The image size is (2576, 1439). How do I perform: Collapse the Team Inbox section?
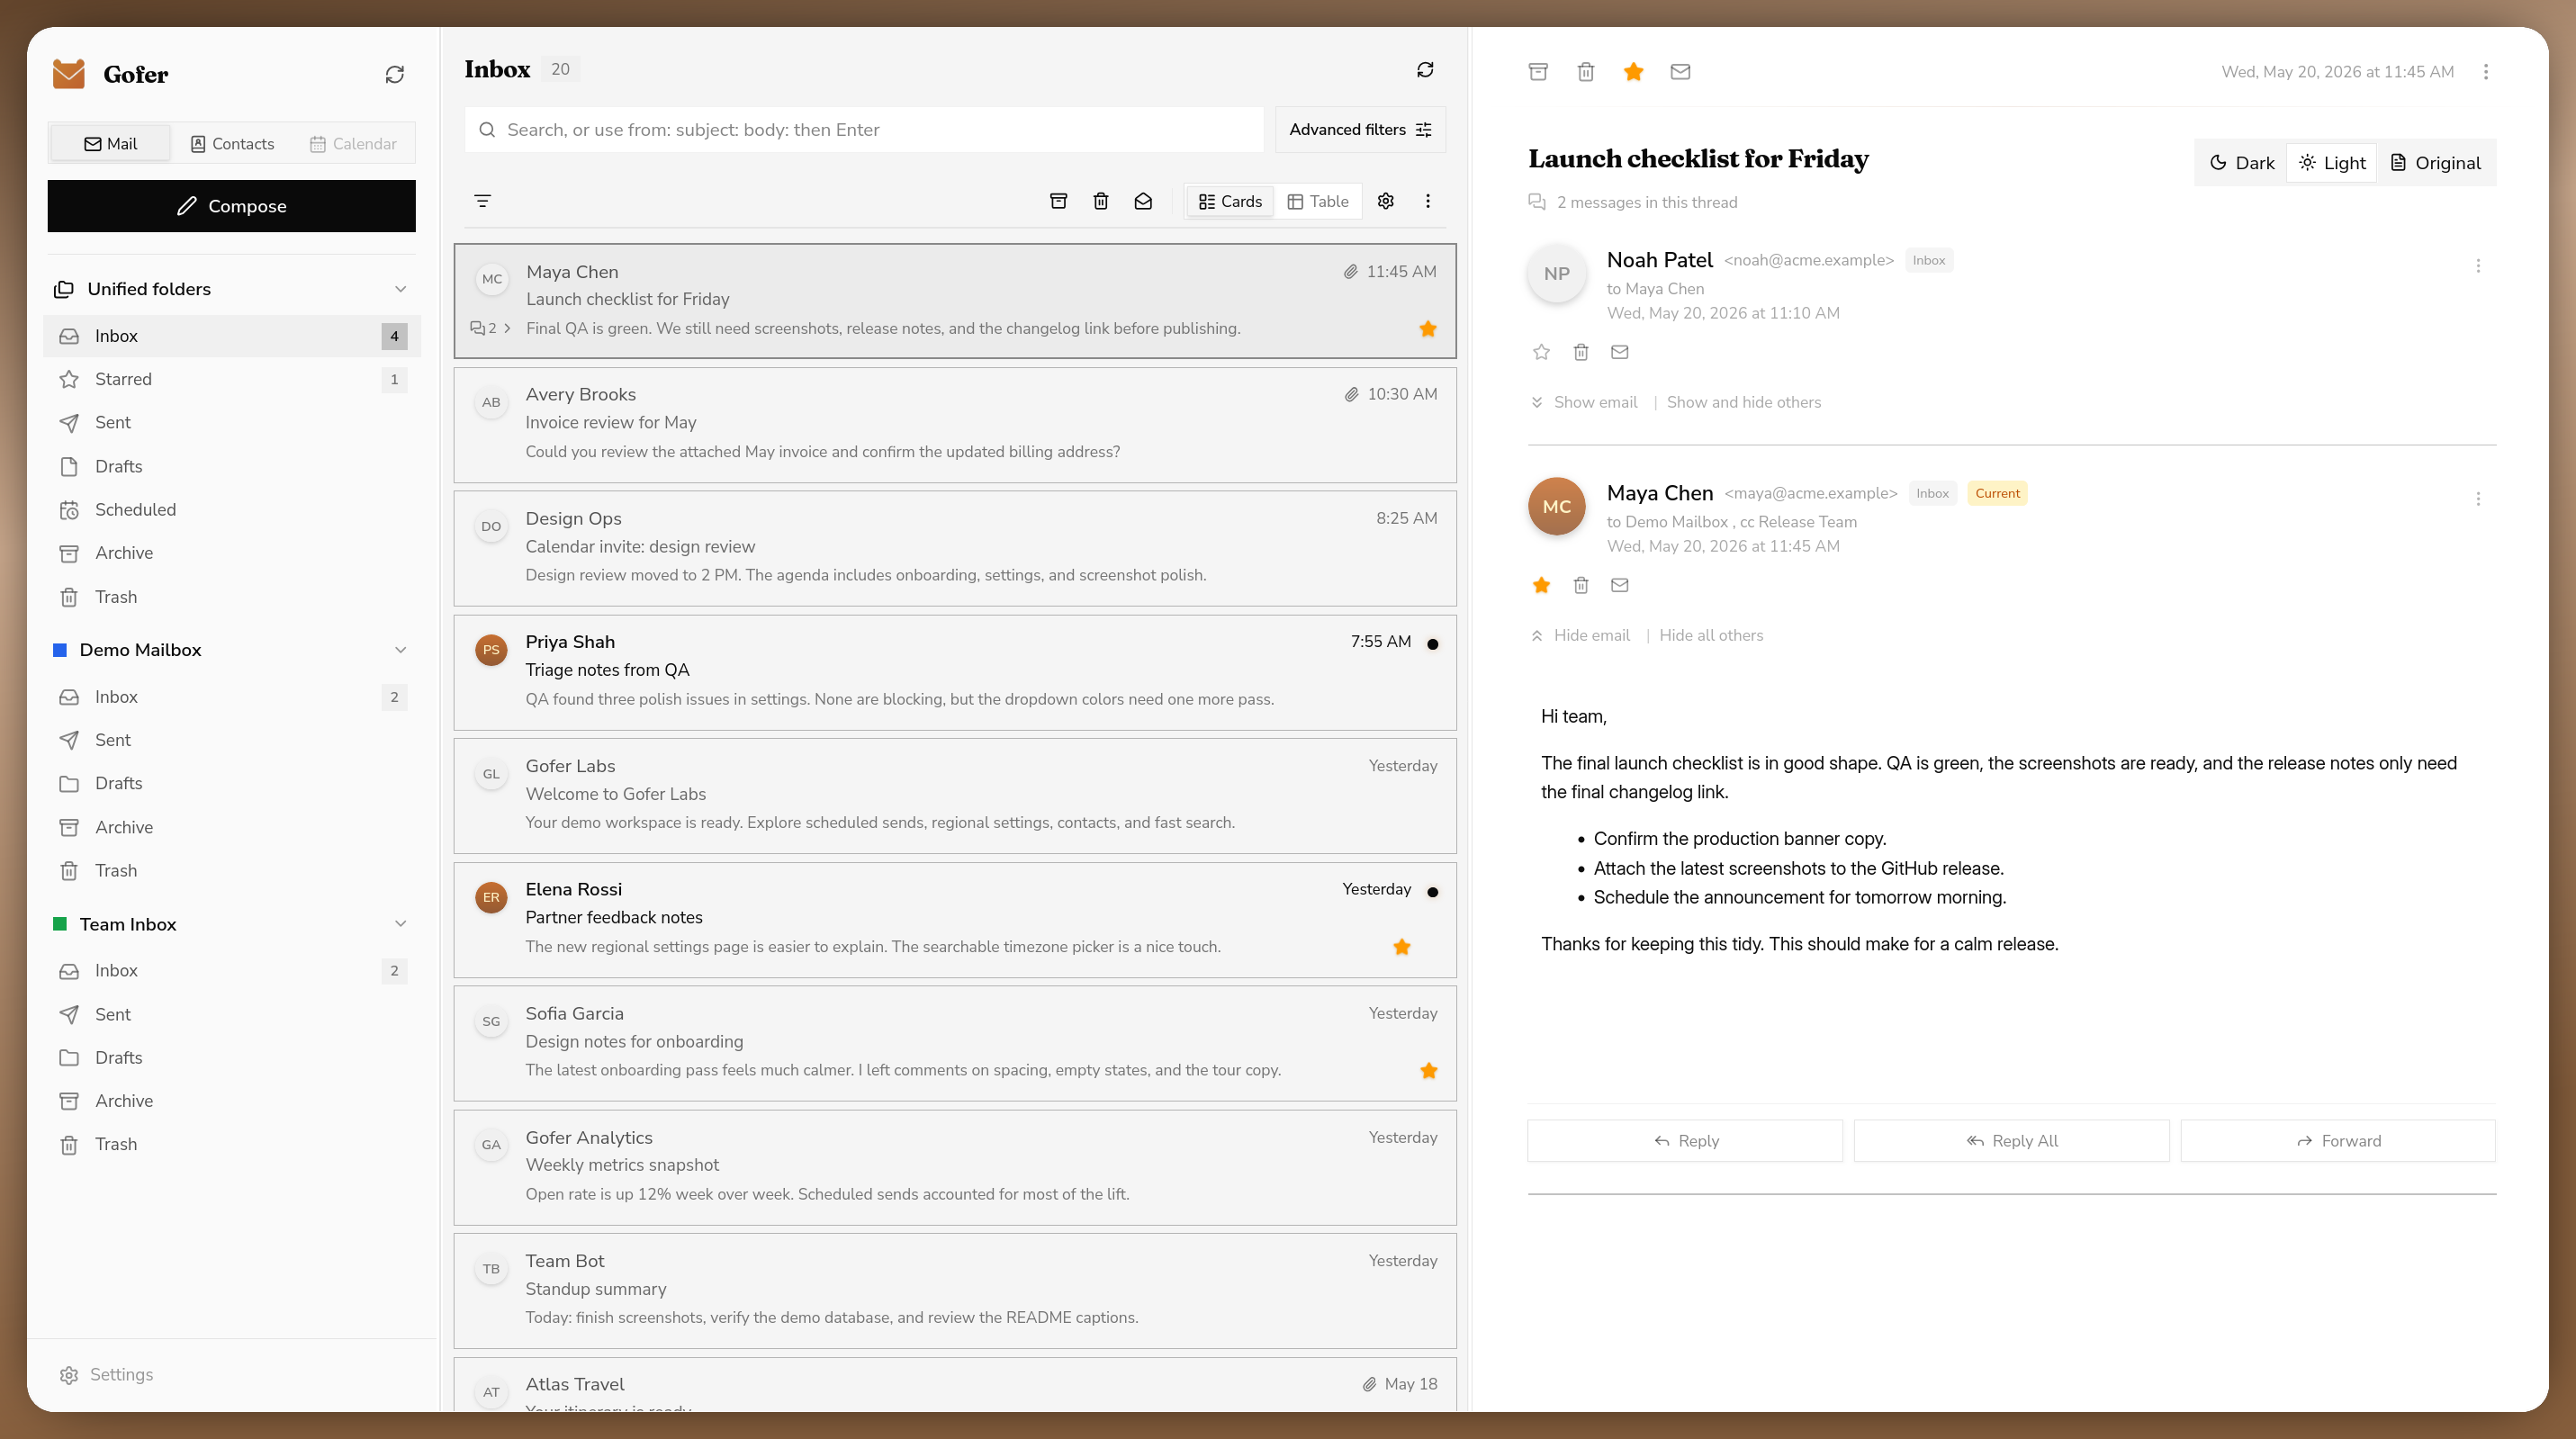point(400,924)
